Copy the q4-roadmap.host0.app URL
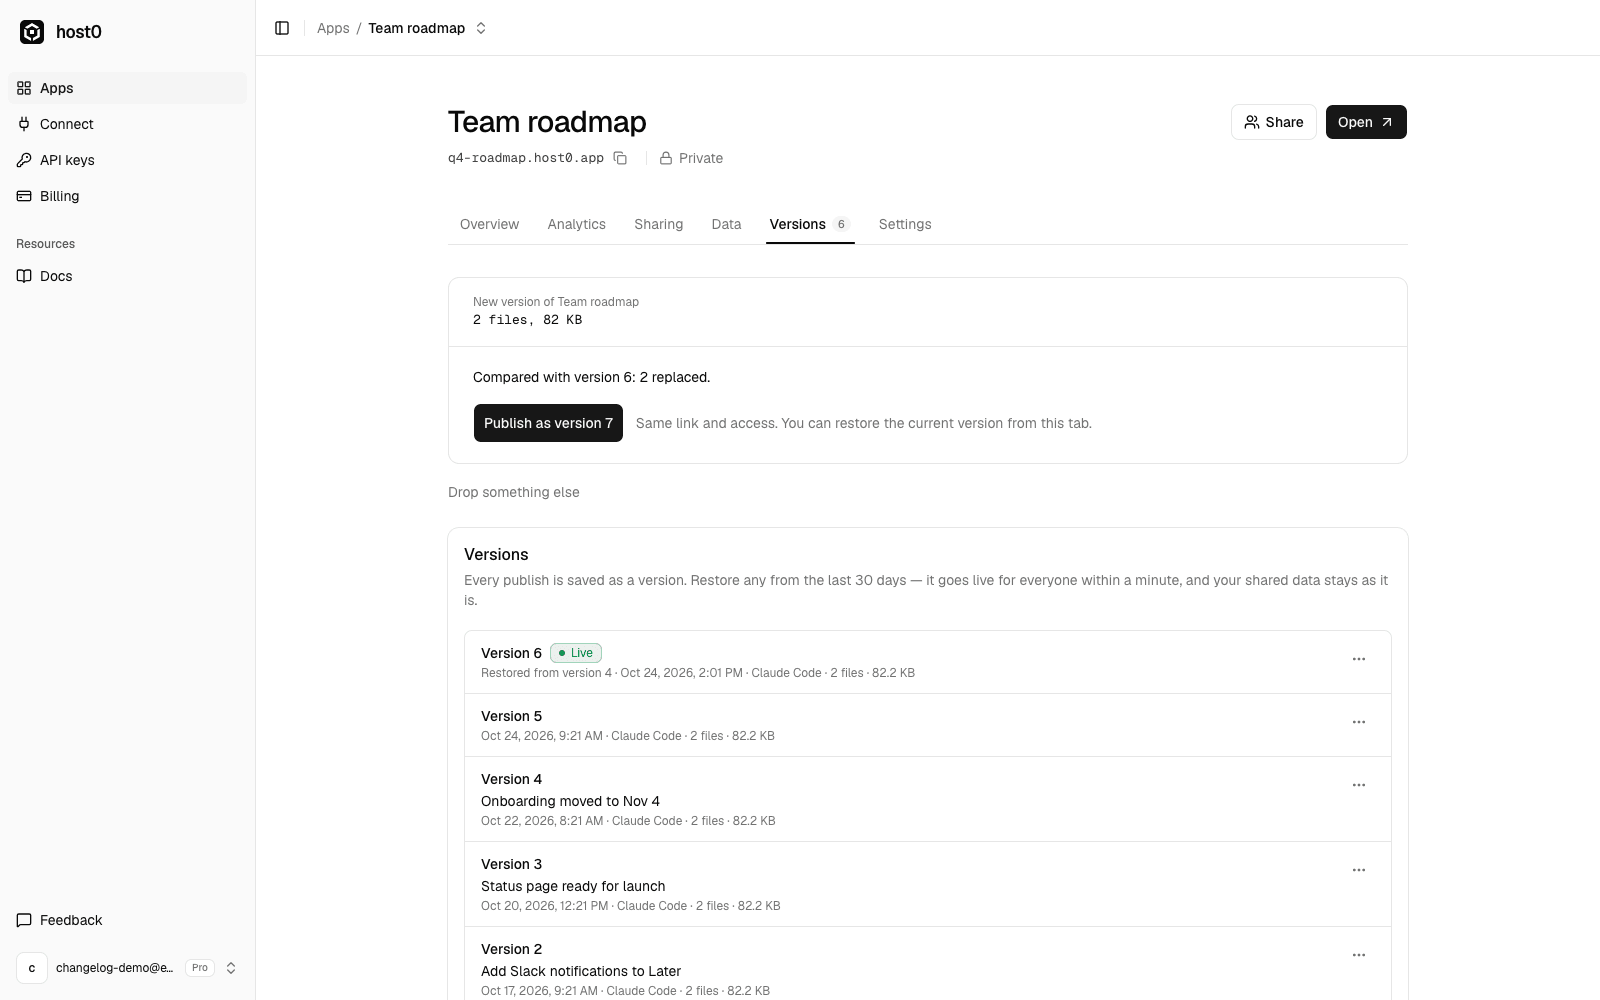 [x=620, y=158]
